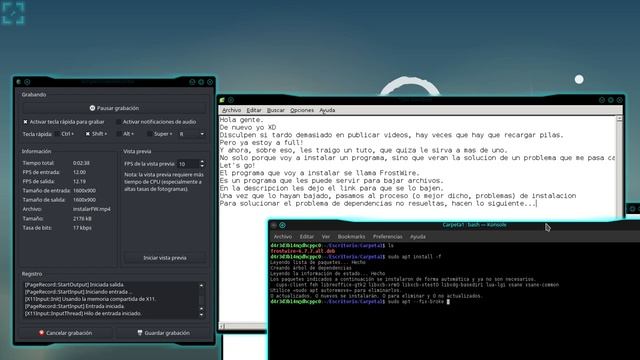Open the Konsole Bookmarks menu
The image size is (640, 360).
pos(351,237)
